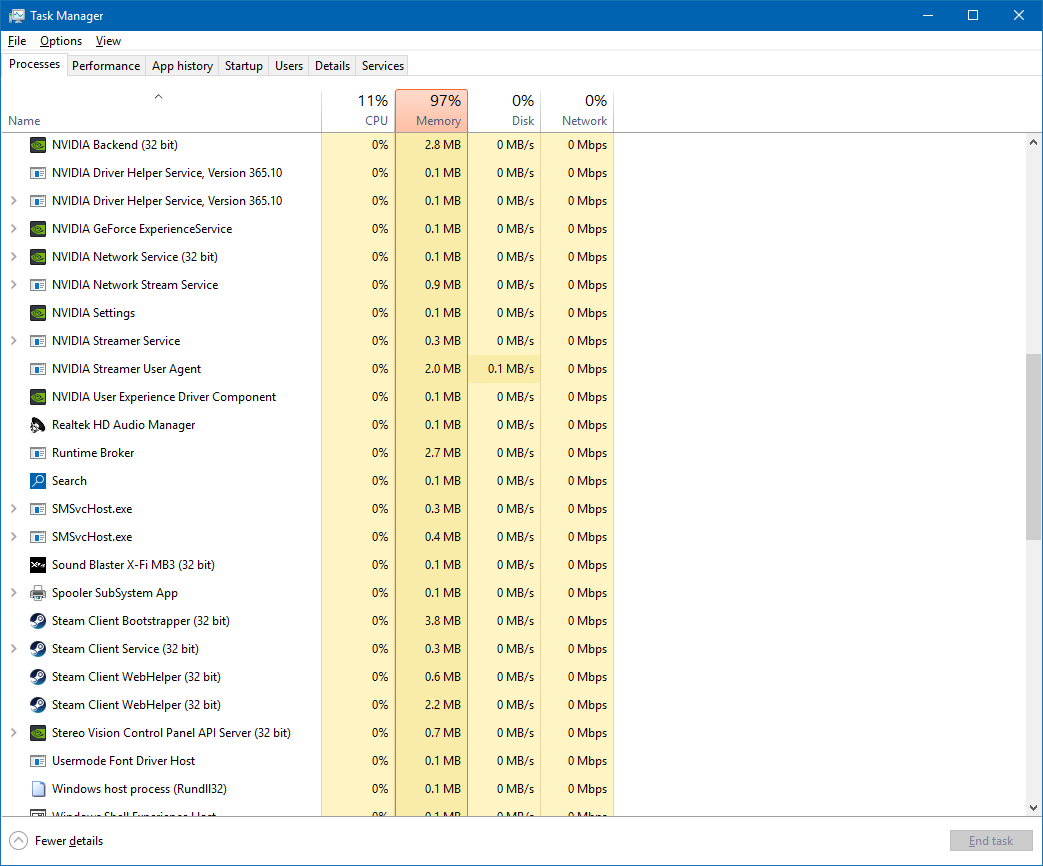Sort processes by the Name column header
This screenshot has width=1043, height=866.
click(161, 110)
